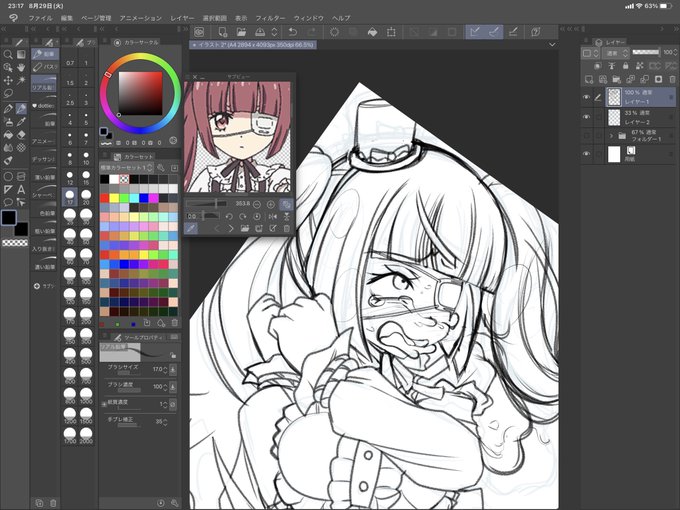
Task: Toggle visibility of レイヤー 2
Action: (586, 117)
